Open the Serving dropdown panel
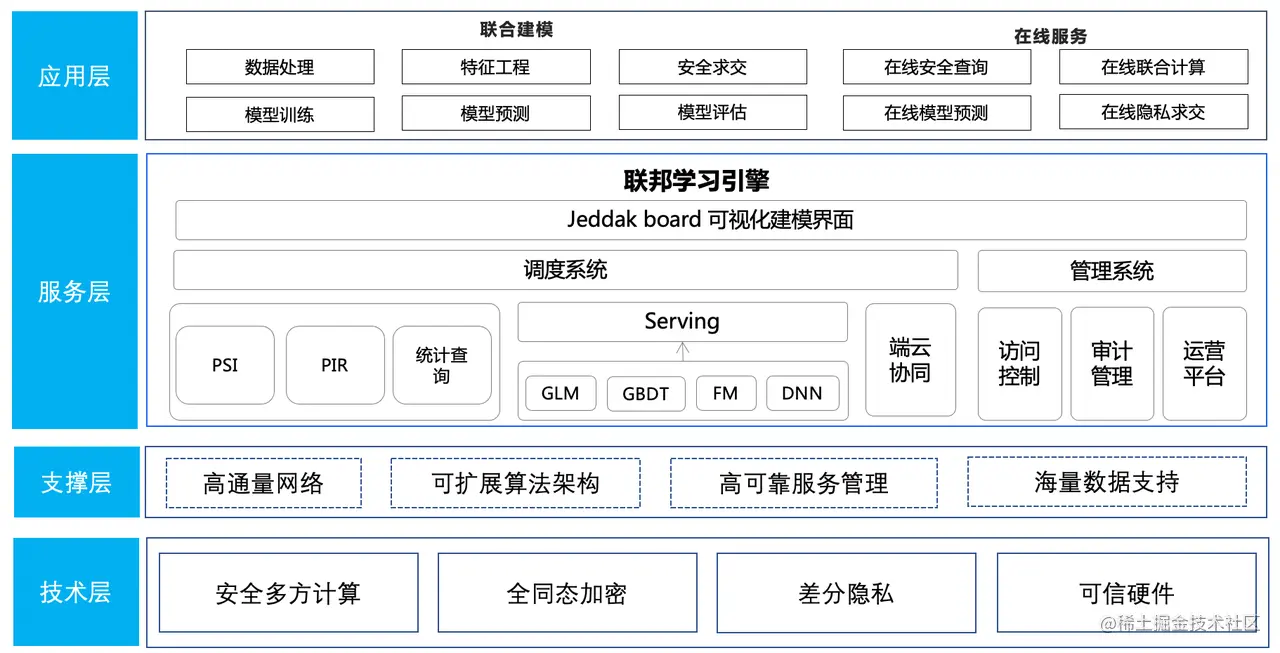Viewport: 1280px width, 653px height. click(x=682, y=321)
